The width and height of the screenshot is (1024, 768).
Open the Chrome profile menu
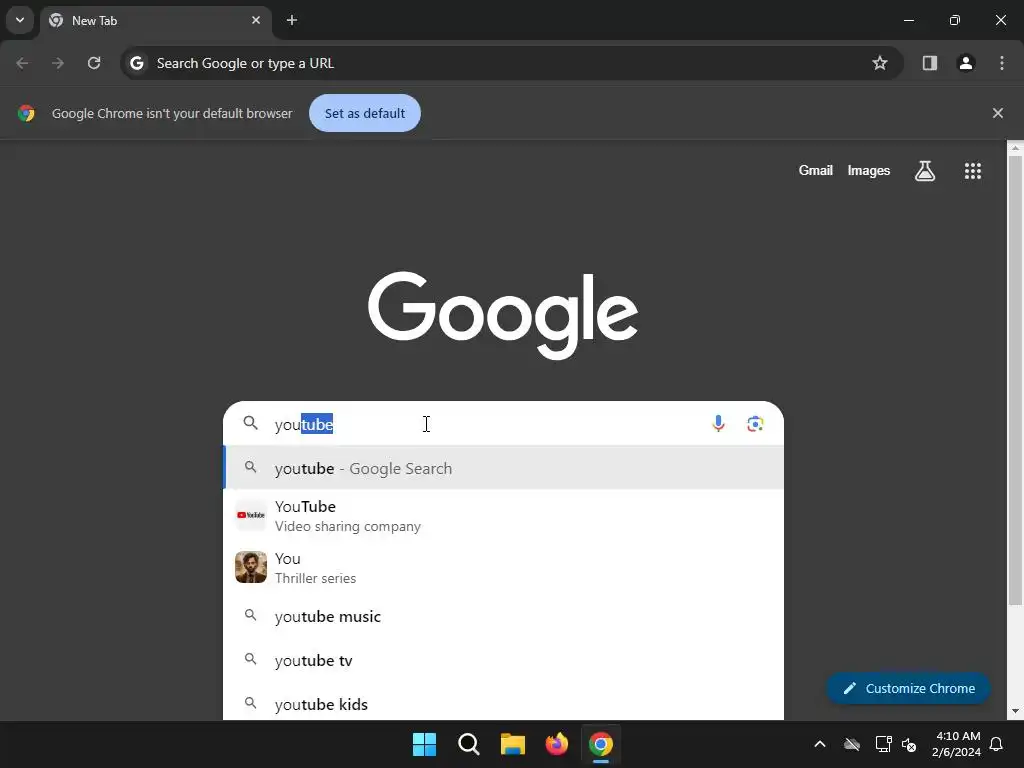(x=966, y=63)
